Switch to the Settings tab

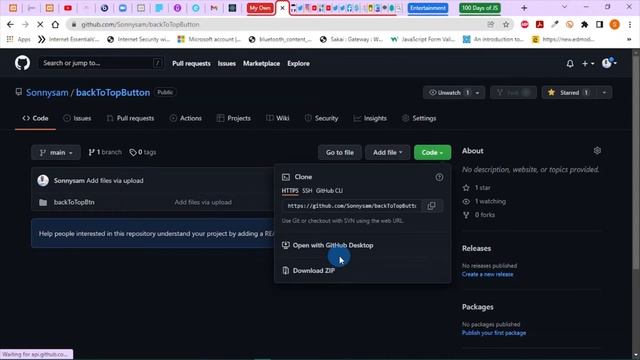[x=419, y=118]
